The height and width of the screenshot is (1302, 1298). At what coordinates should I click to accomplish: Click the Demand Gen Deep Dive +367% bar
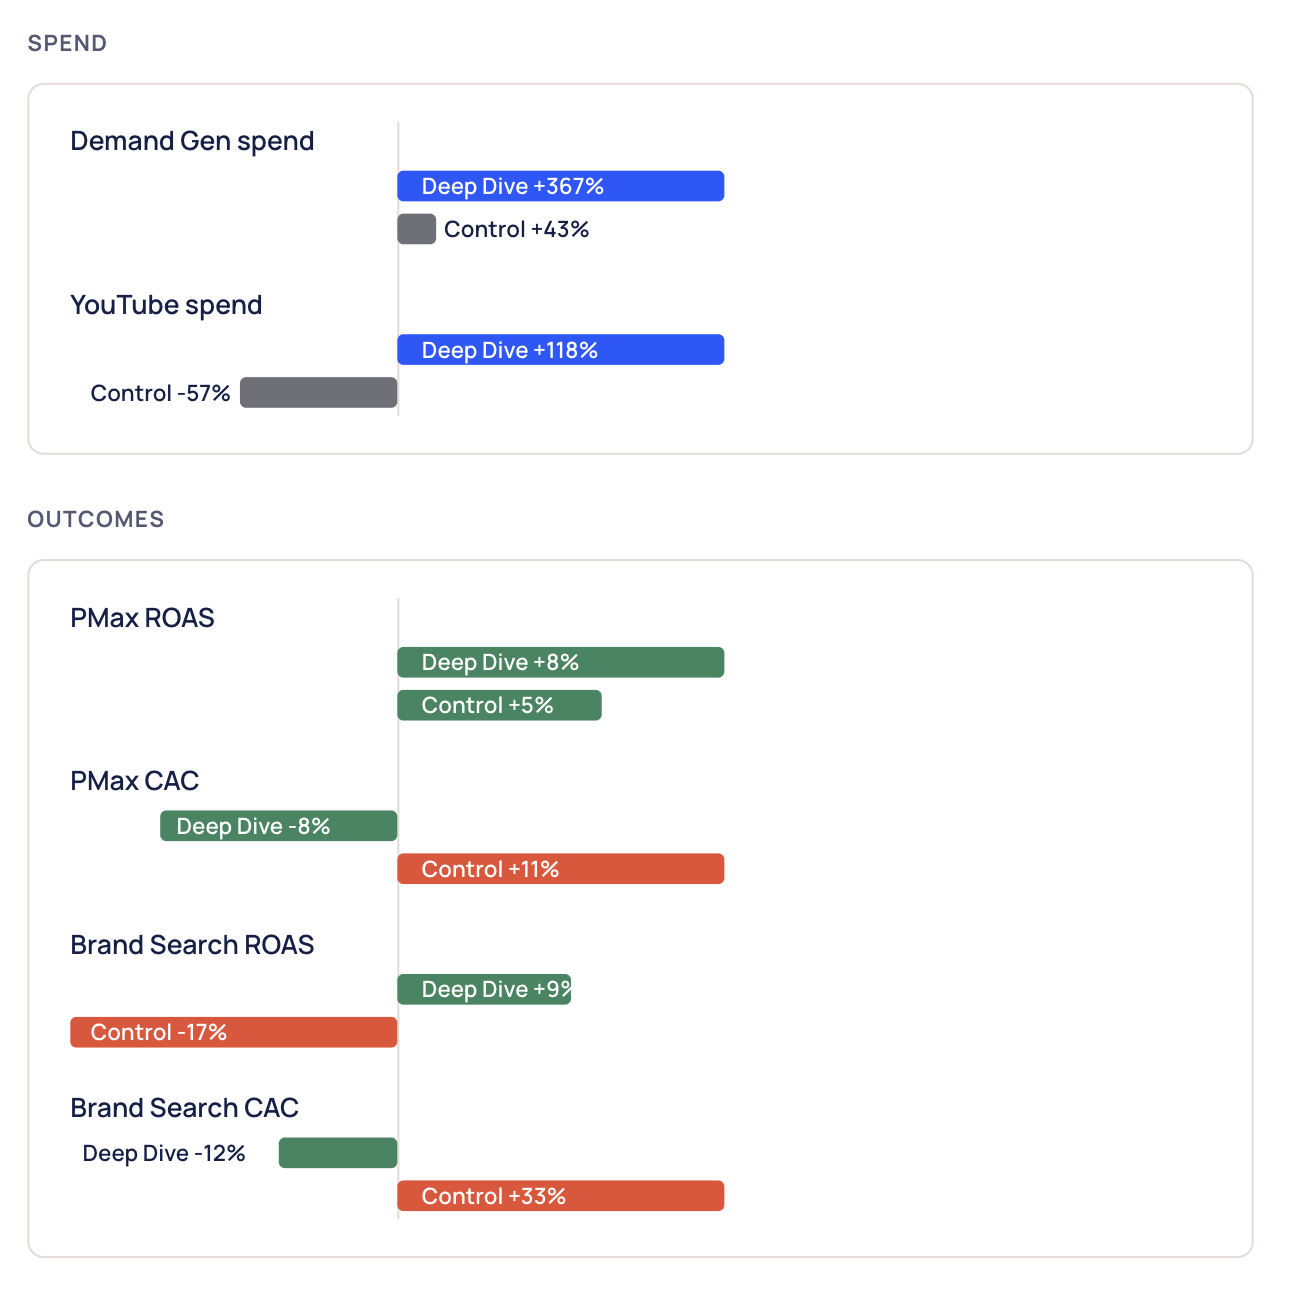[x=561, y=186]
